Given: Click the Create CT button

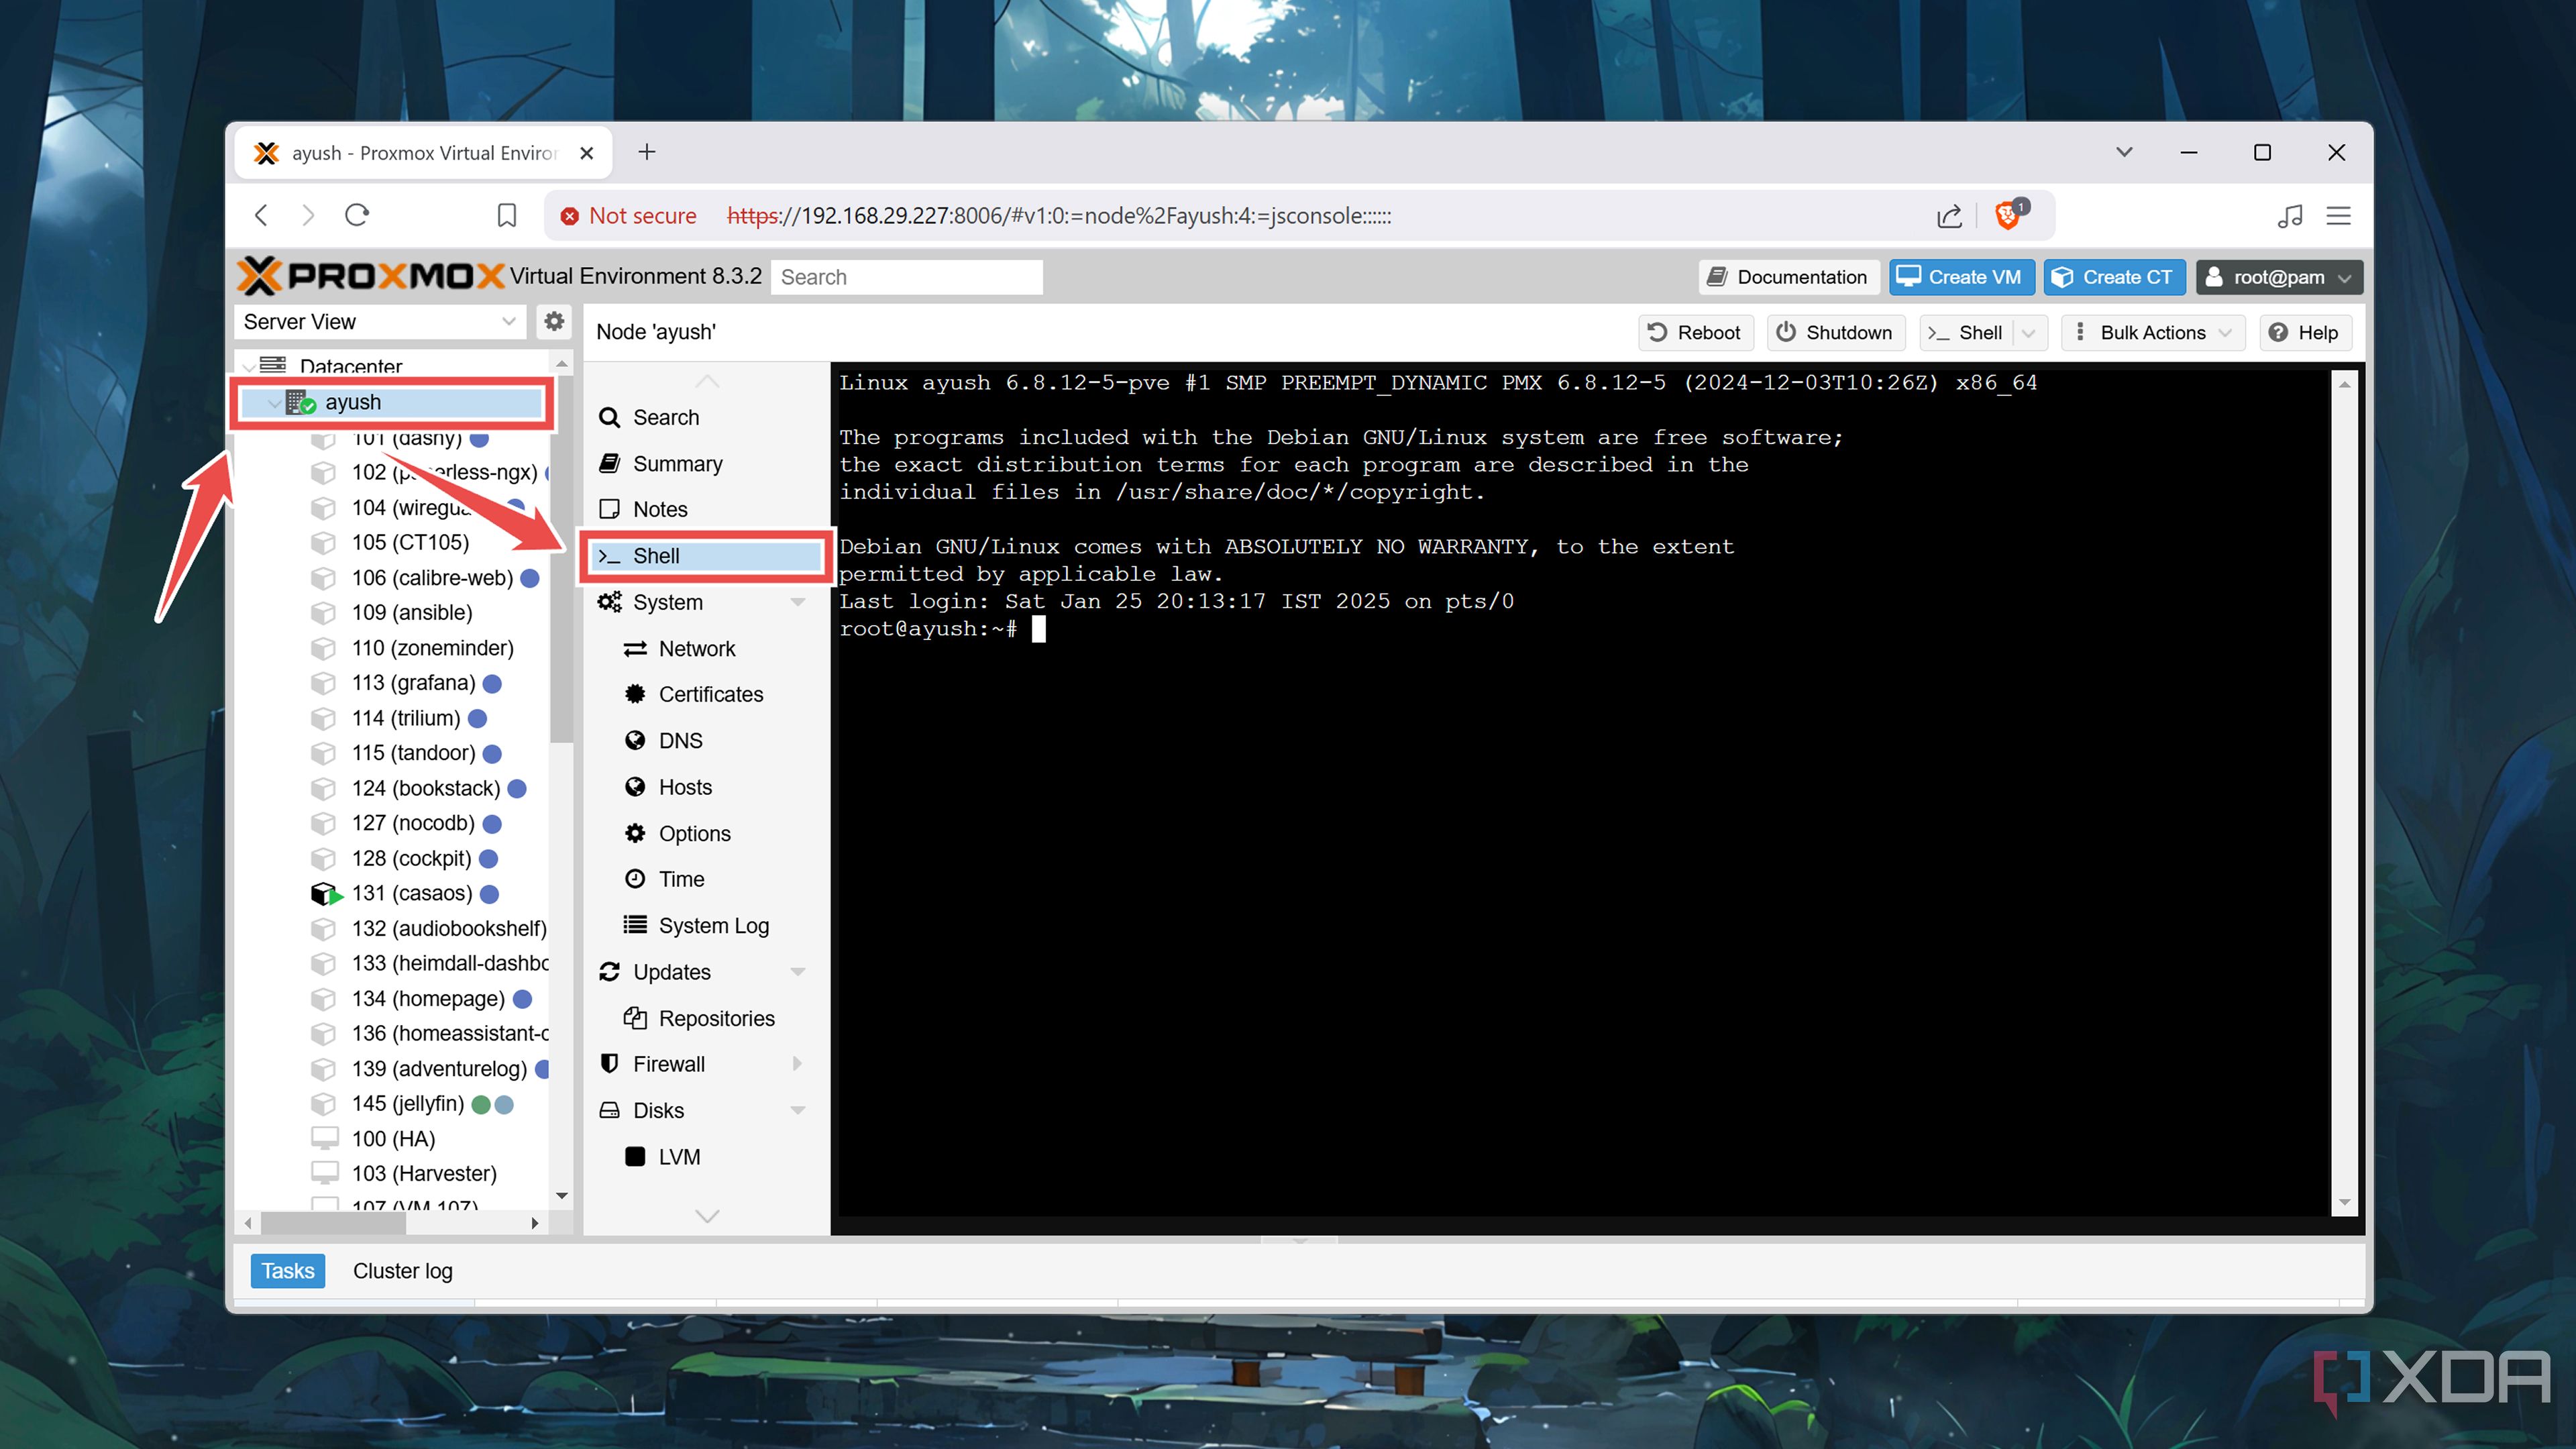Looking at the screenshot, I should (x=2114, y=277).
